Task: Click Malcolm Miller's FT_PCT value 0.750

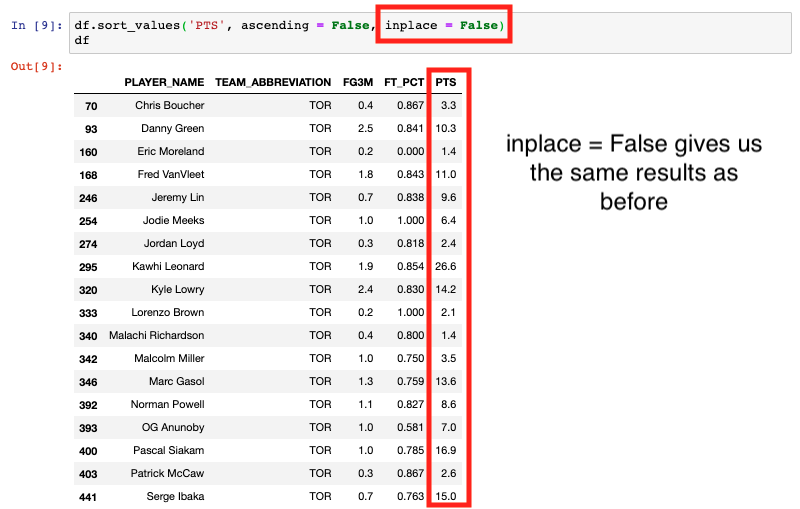Action: coord(410,358)
